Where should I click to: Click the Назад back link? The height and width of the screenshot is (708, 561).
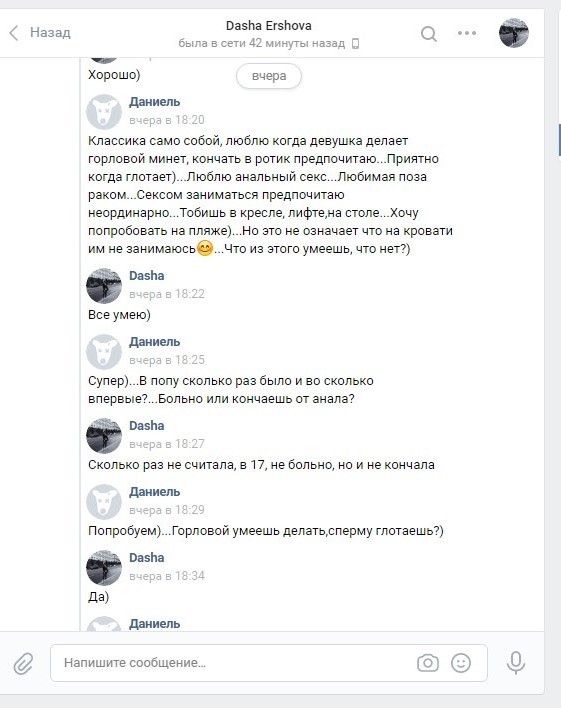50,33
